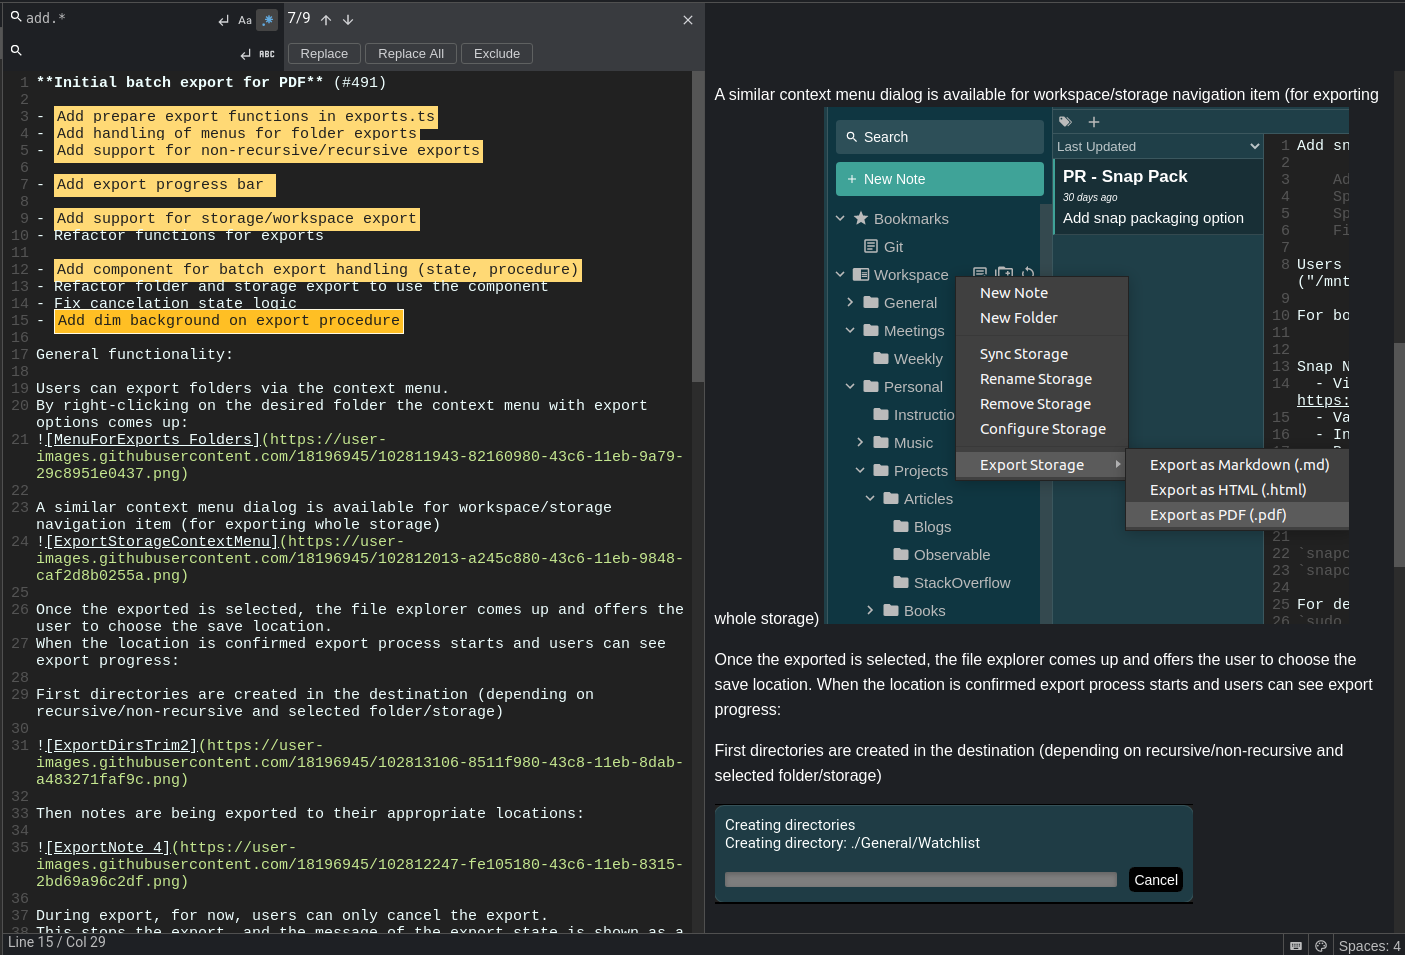
Task: Change the Spaces: 4 indentation setting
Action: (1369, 945)
